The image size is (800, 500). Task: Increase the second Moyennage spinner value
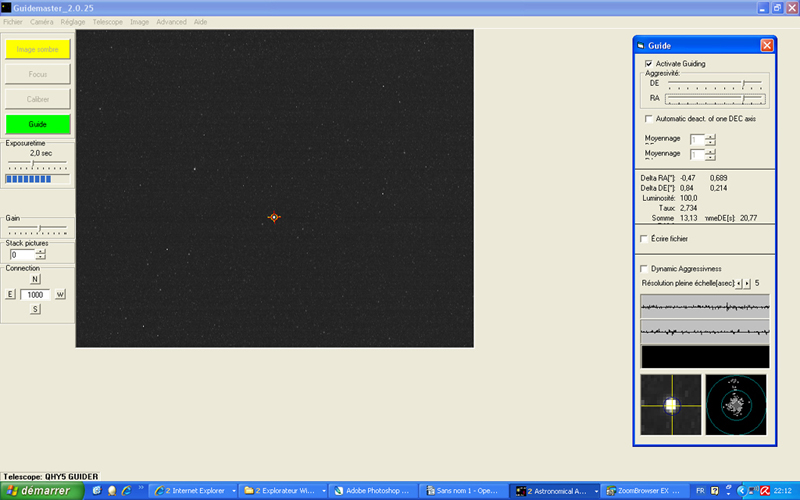click(711, 152)
